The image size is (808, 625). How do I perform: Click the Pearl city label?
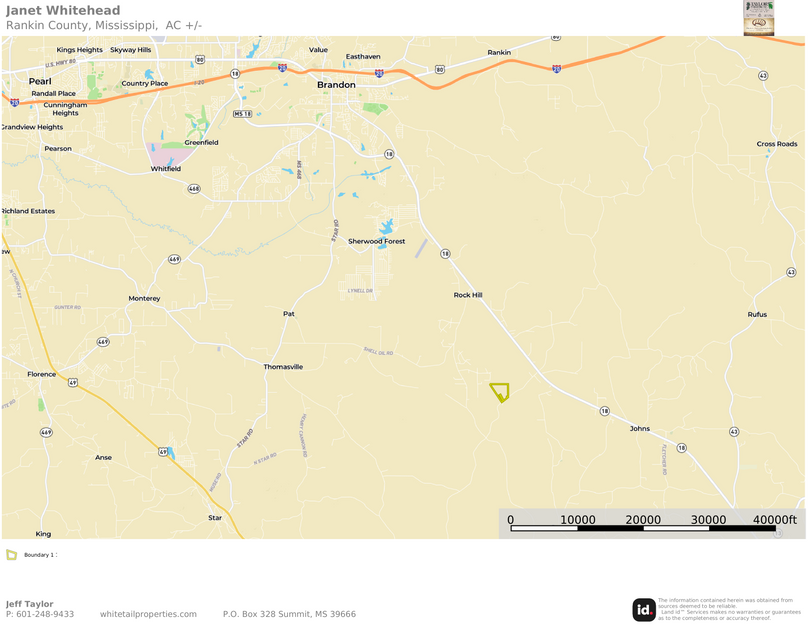[x=40, y=80]
